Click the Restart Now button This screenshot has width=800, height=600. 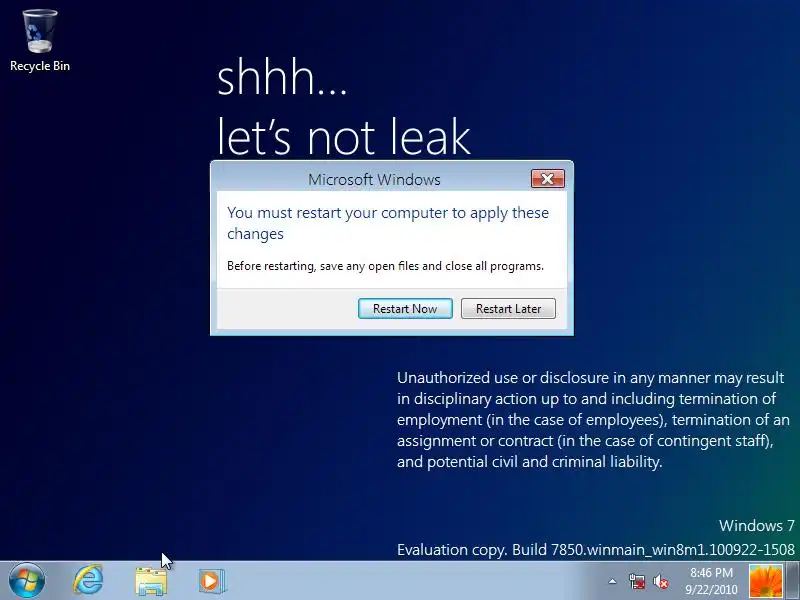coord(405,309)
